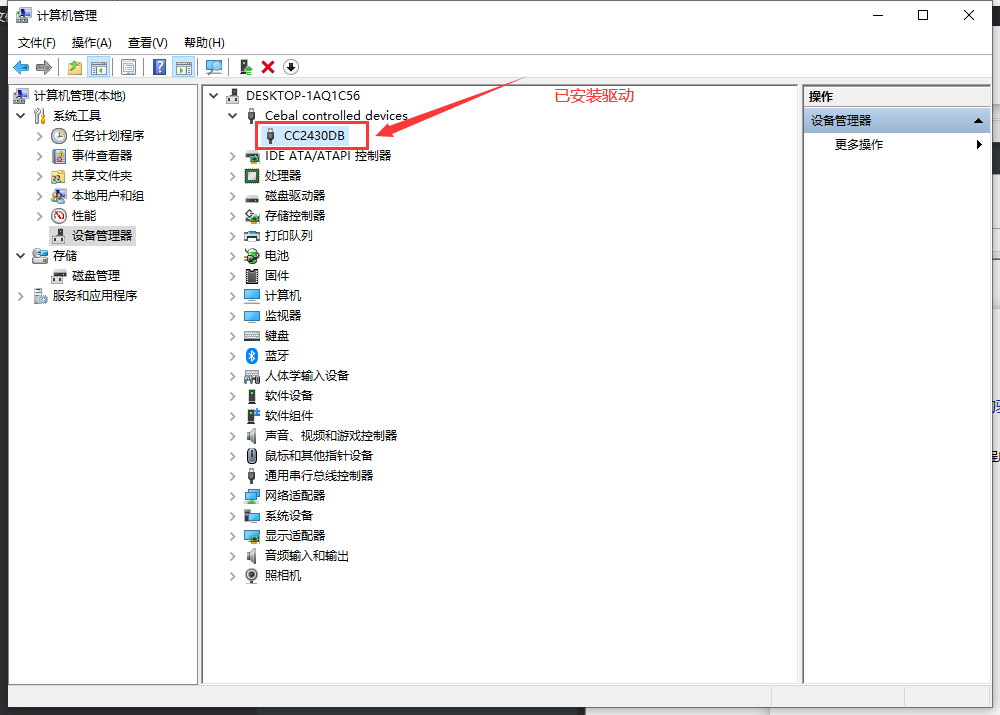Click the Forward arrow toolbar icon

(44, 67)
